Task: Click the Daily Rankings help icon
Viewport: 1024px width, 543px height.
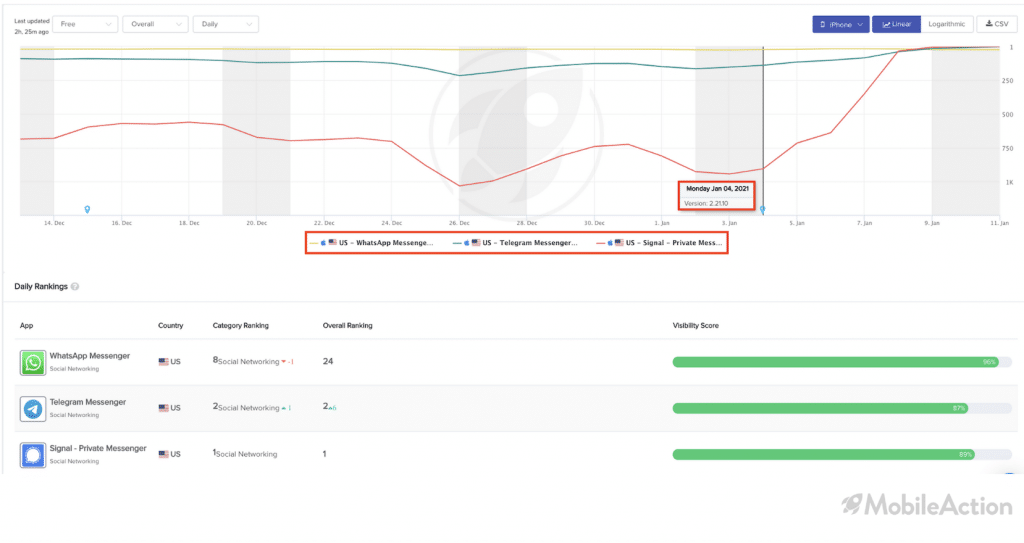Action: [x=75, y=286]
